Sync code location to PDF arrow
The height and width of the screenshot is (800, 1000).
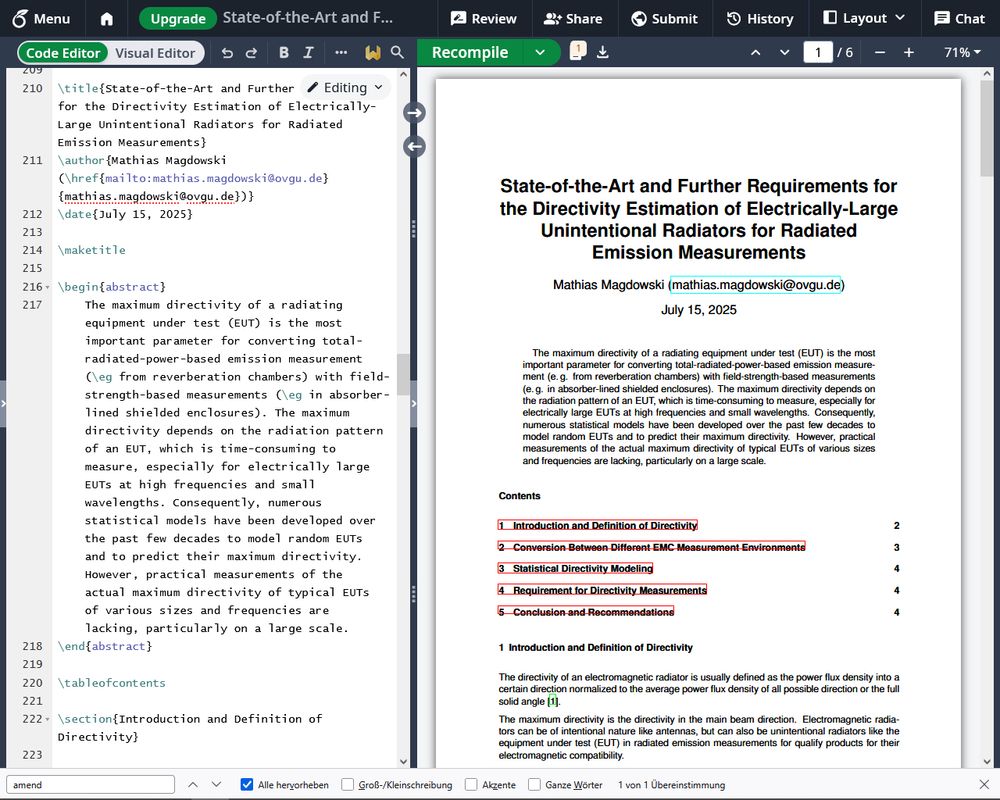(x=415, y=113)
